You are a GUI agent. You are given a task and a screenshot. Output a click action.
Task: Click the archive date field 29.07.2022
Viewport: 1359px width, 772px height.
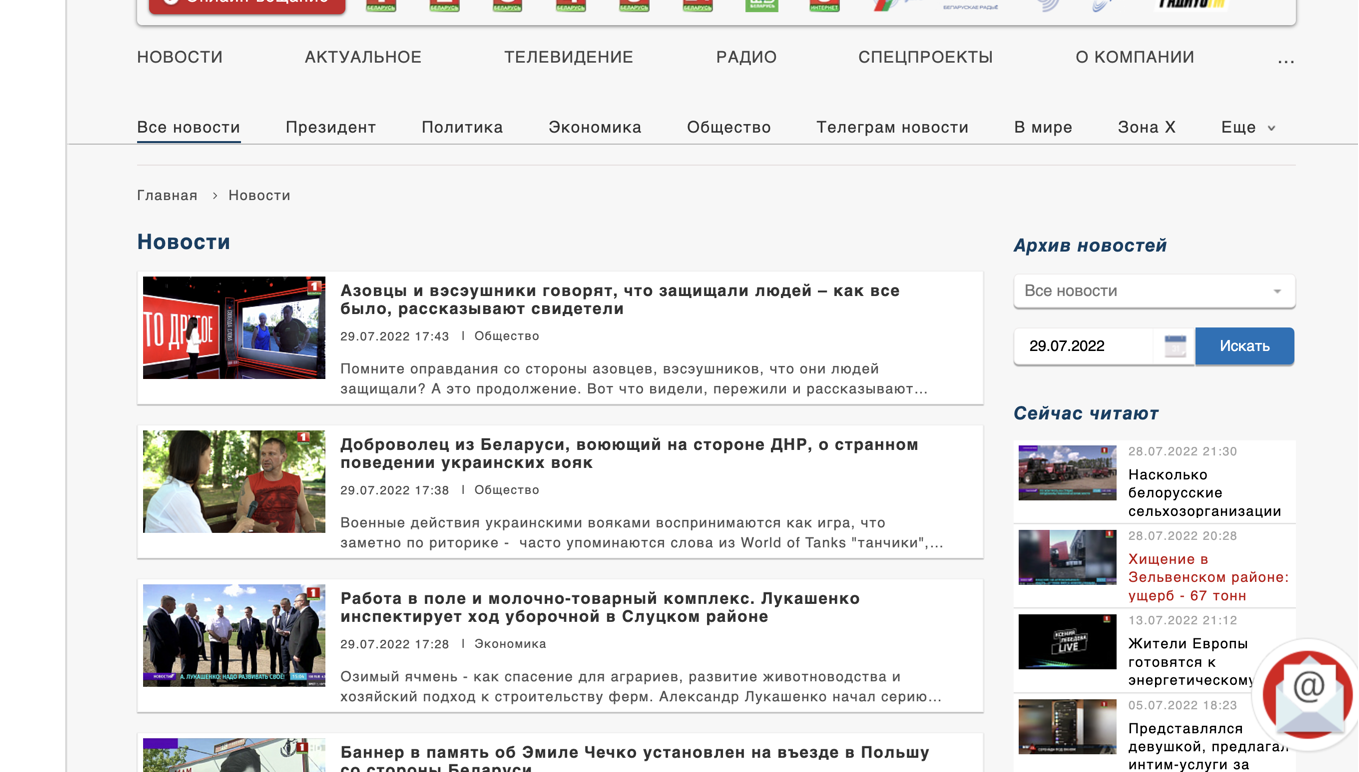(x=1085, y=346)
